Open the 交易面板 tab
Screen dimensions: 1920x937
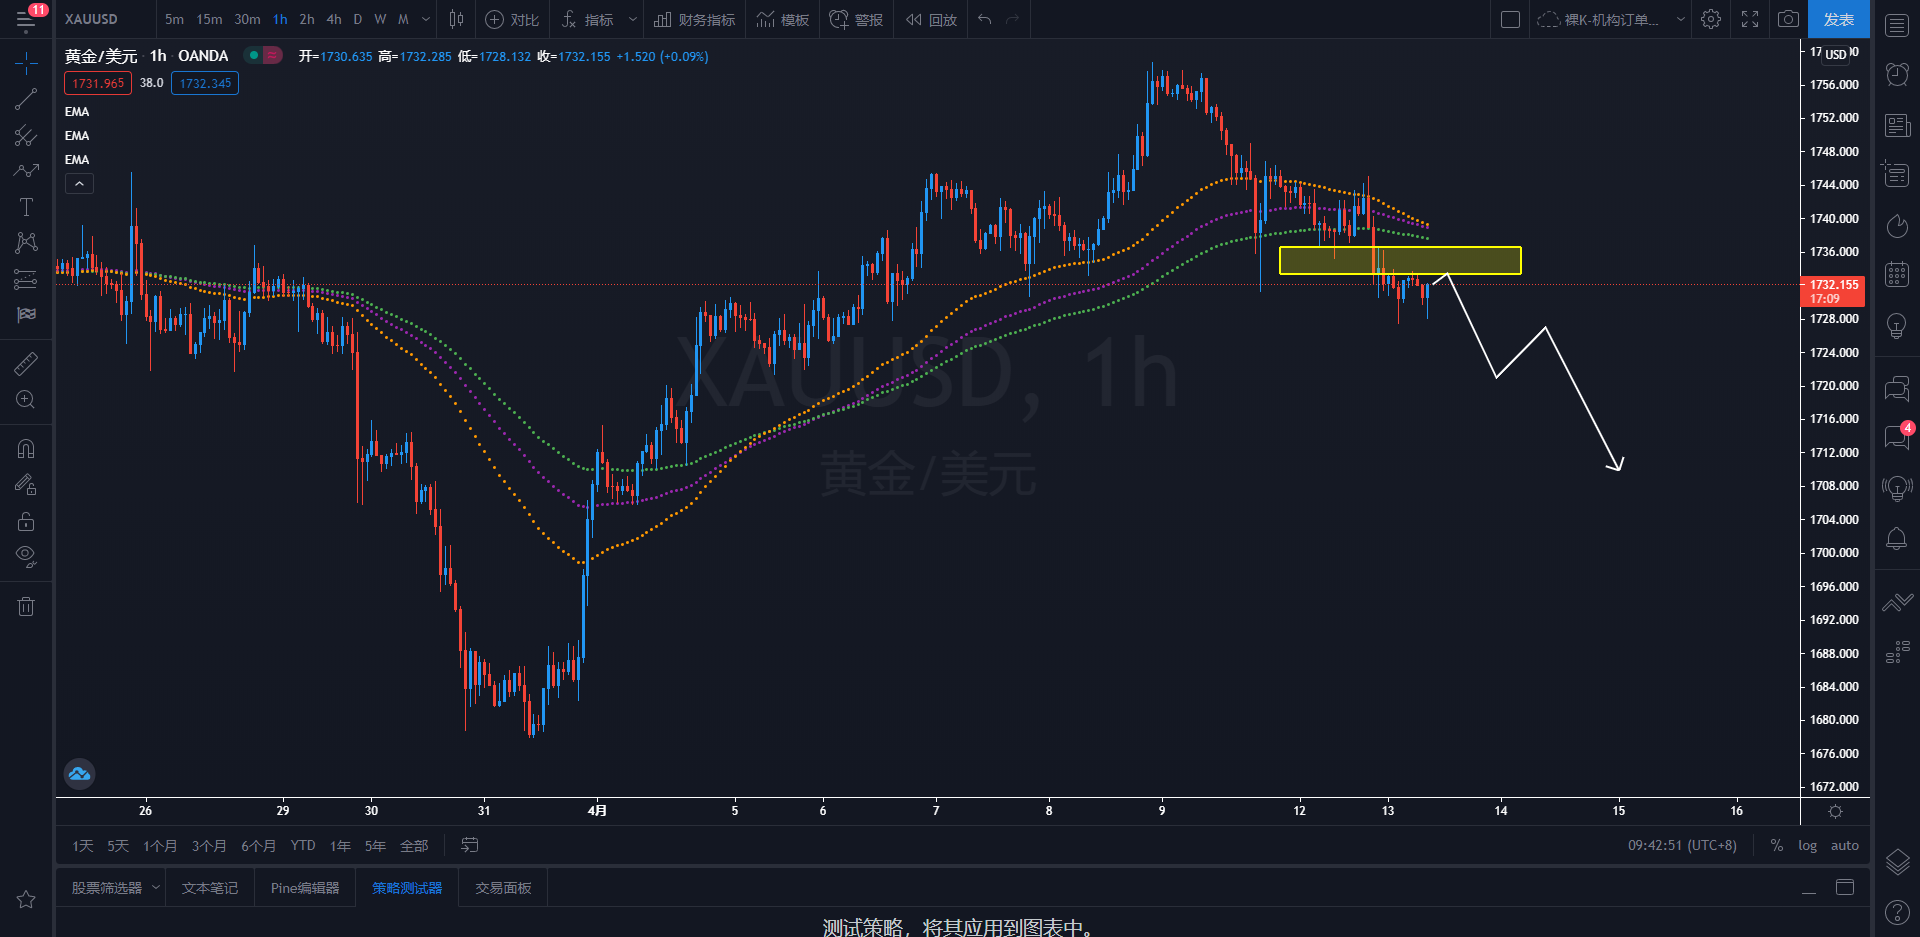[x=503, y=888]
